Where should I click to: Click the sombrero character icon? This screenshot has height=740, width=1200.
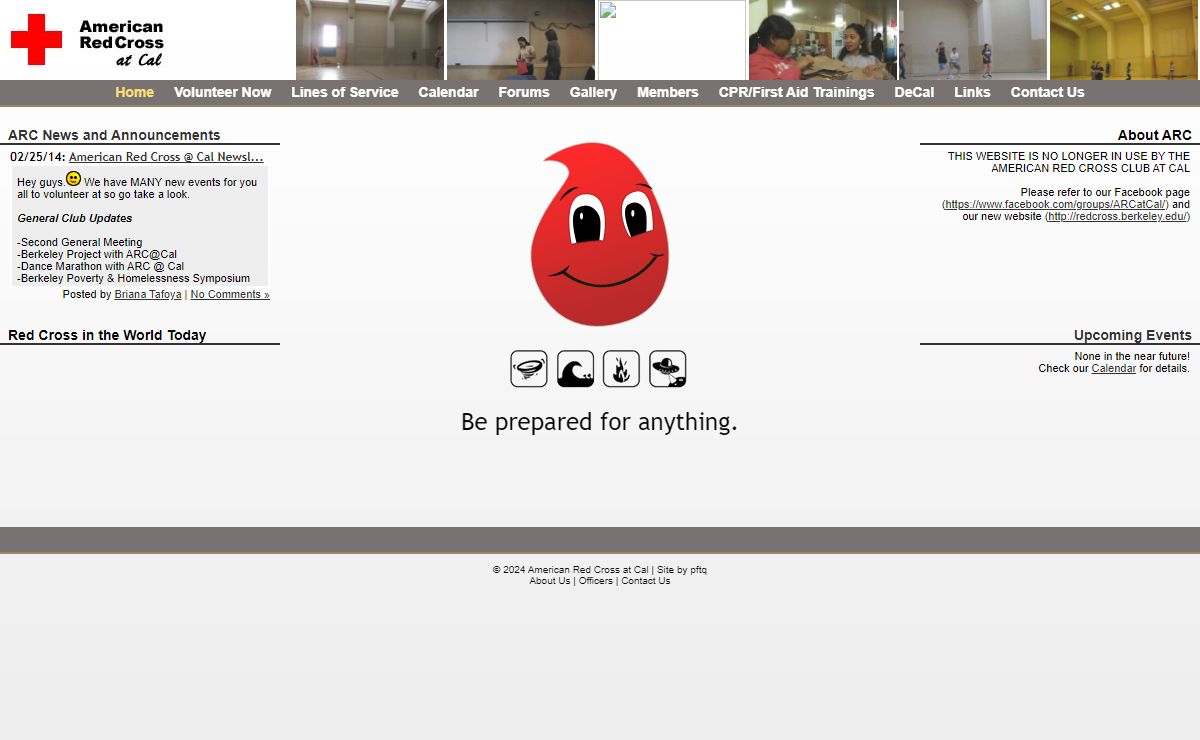click(667, 369)
